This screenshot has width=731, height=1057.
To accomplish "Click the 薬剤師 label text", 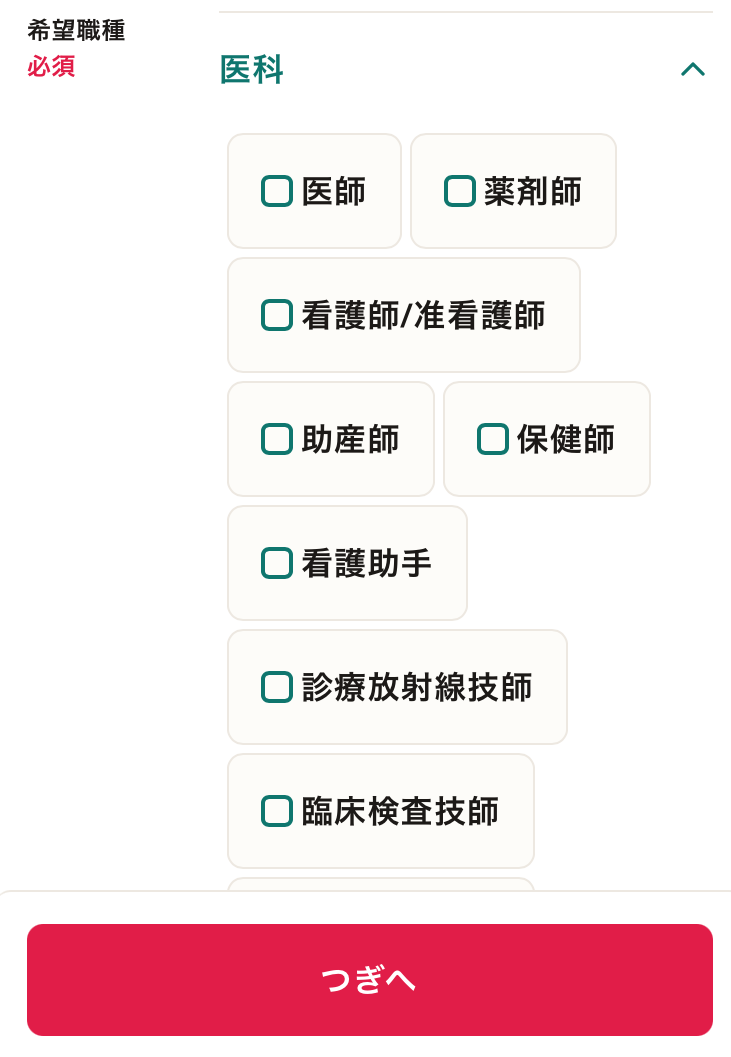I will pos(533,191).
